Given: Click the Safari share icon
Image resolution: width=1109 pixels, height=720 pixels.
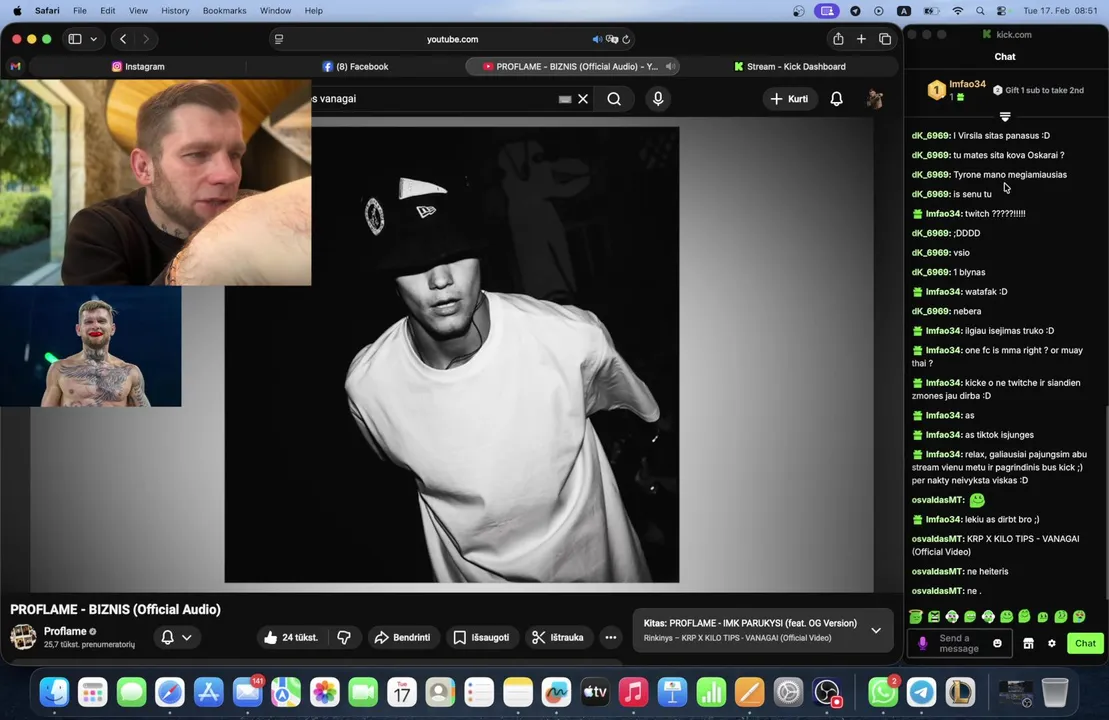Looking at the screenshot, I should click(x=838, y=39).
